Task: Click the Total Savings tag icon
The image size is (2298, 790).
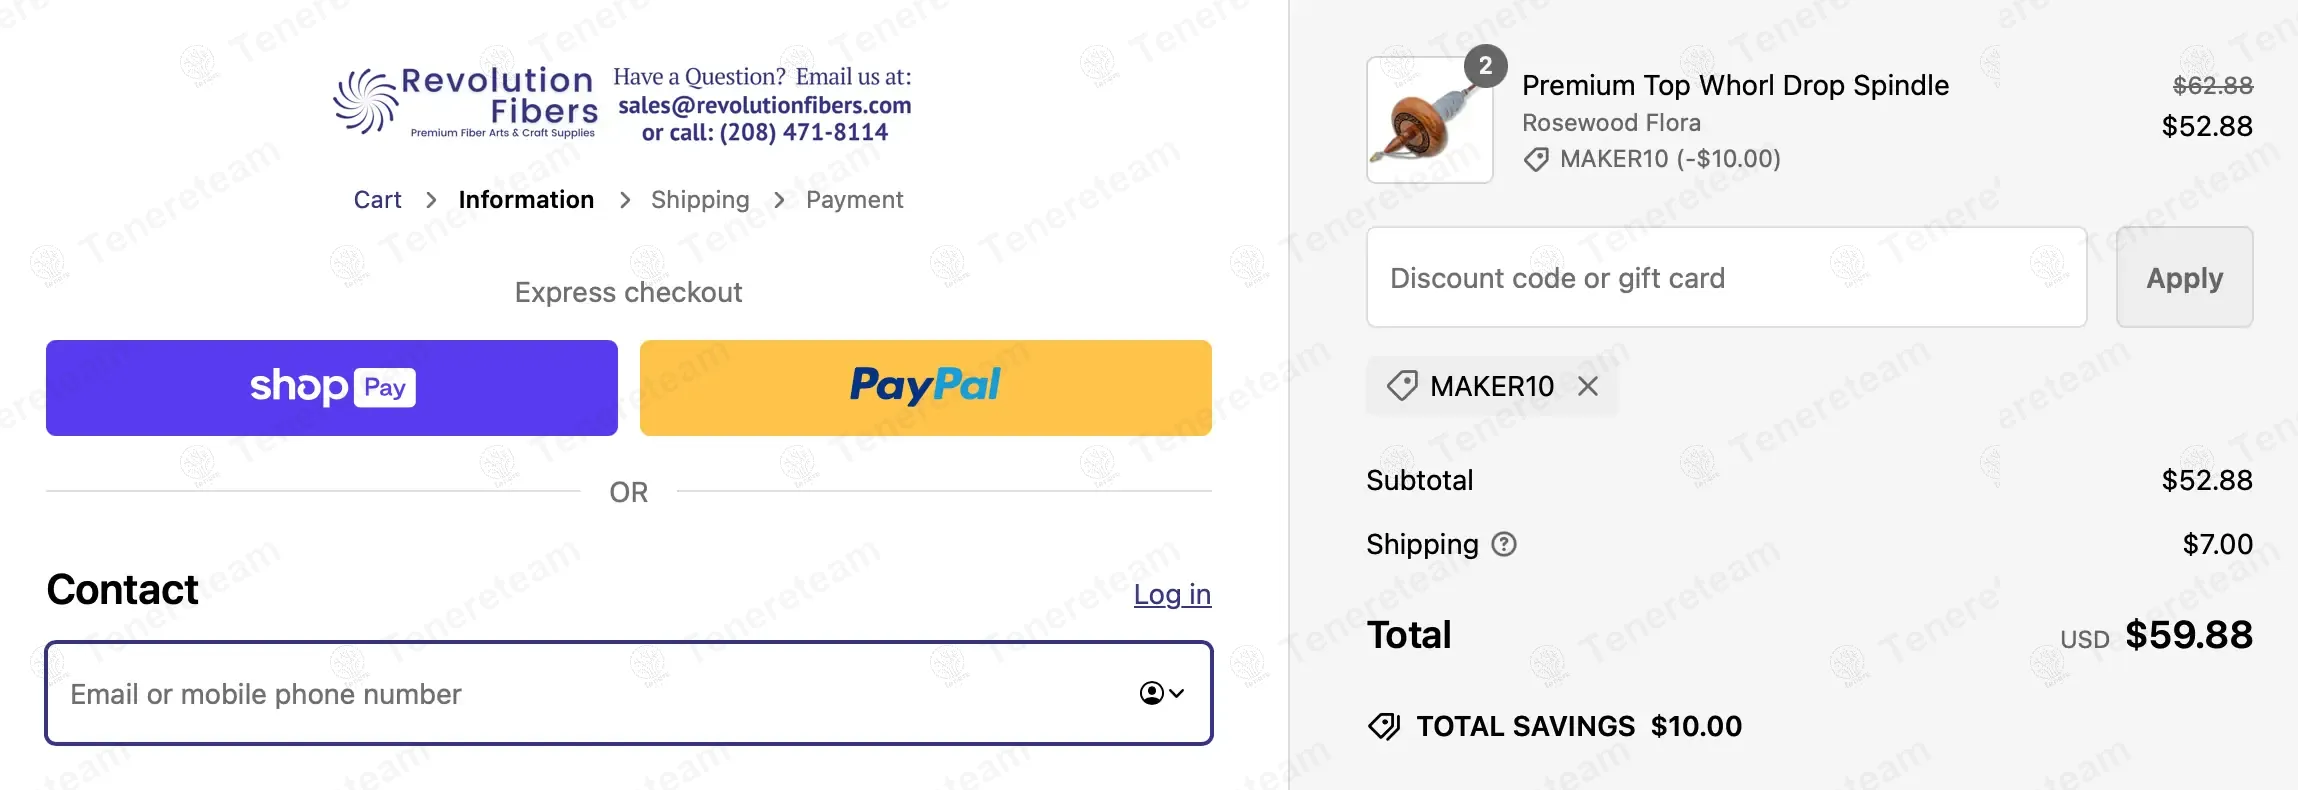Action: tap(1384, 726)
